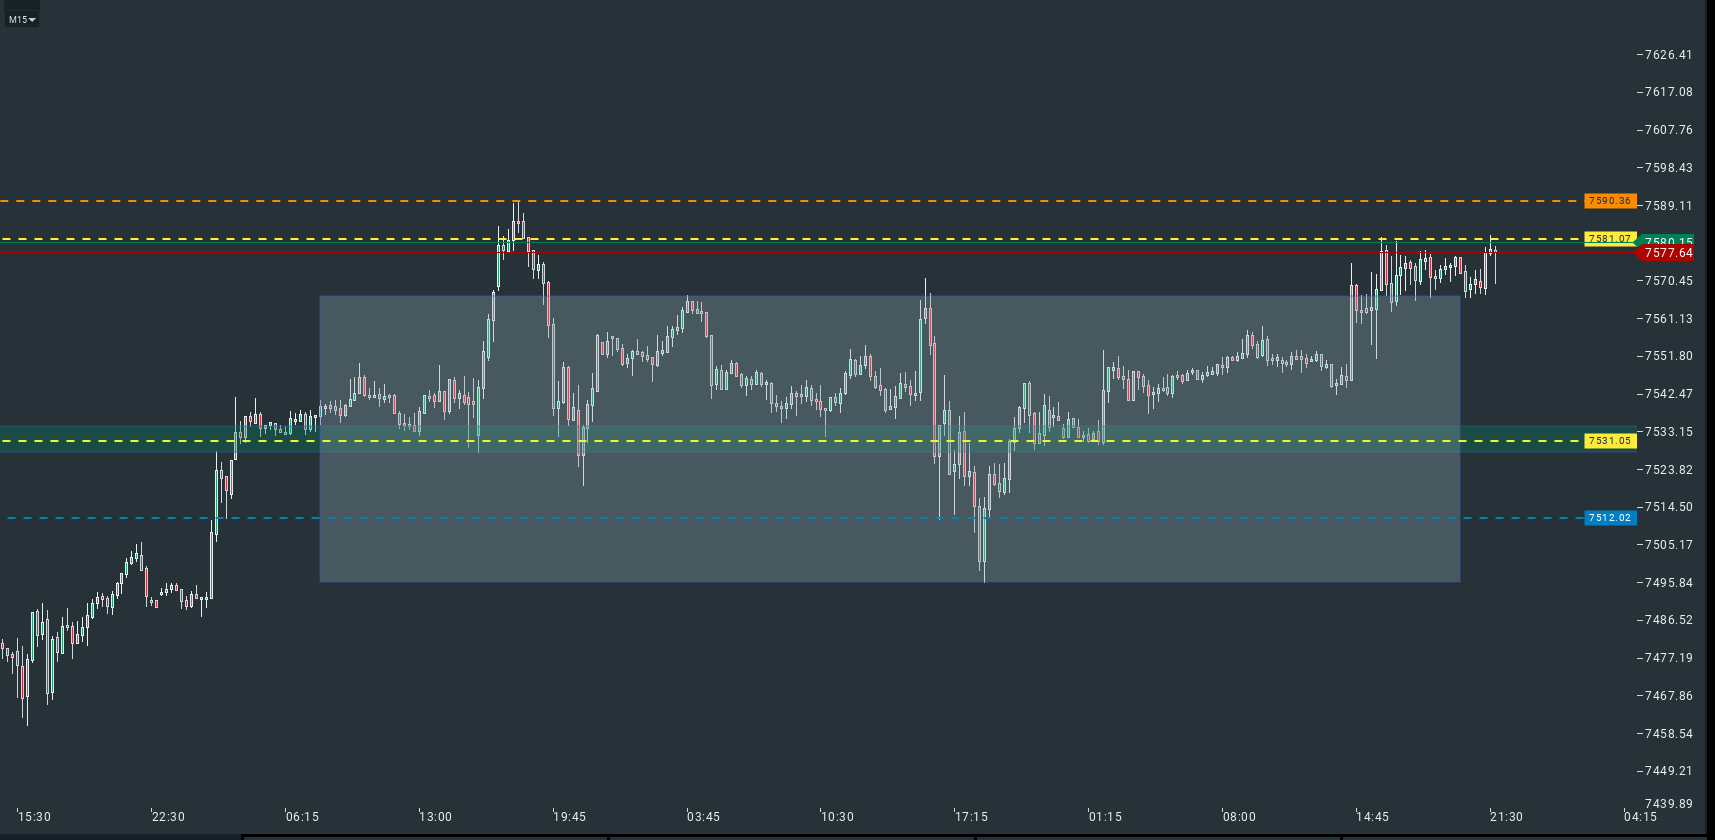
Task: Click the orange 7590.36 price label
Action: pyautogui.click(x=1609, y=201)
